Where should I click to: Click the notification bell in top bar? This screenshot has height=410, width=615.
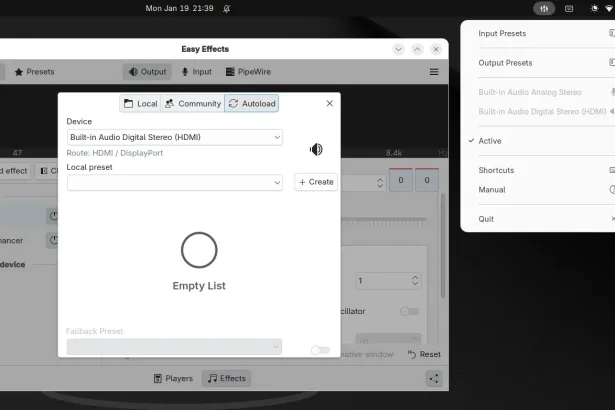227,8
